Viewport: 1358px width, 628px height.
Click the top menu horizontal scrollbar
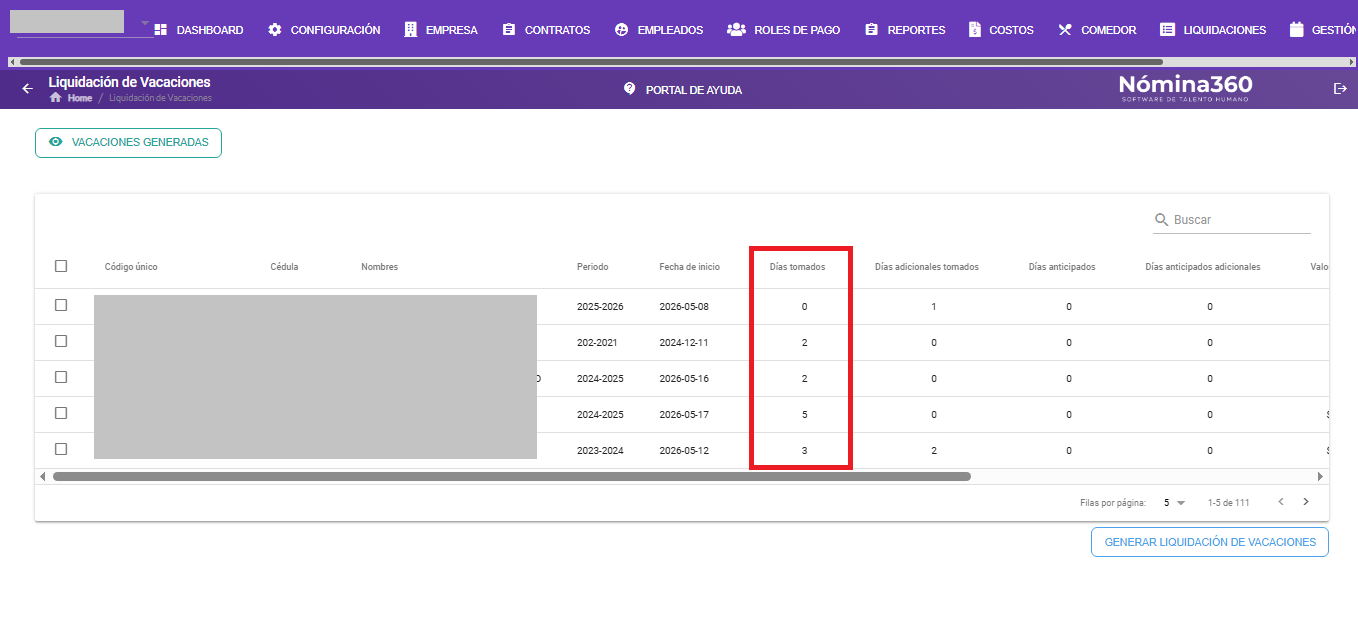pyautogui.click(x=591, y=62)
